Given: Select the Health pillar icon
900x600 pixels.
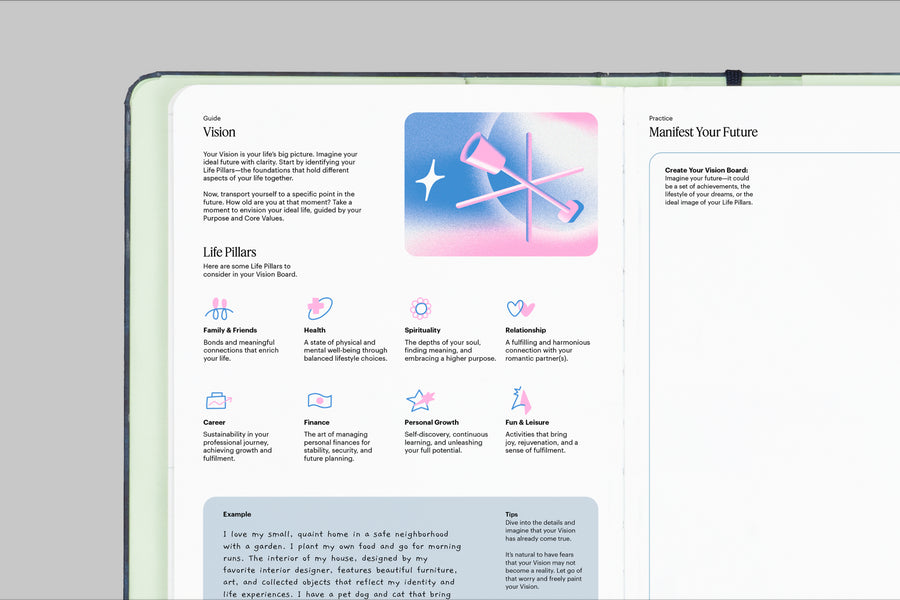Looking at the screenshot, I should (x=318, y=308).
